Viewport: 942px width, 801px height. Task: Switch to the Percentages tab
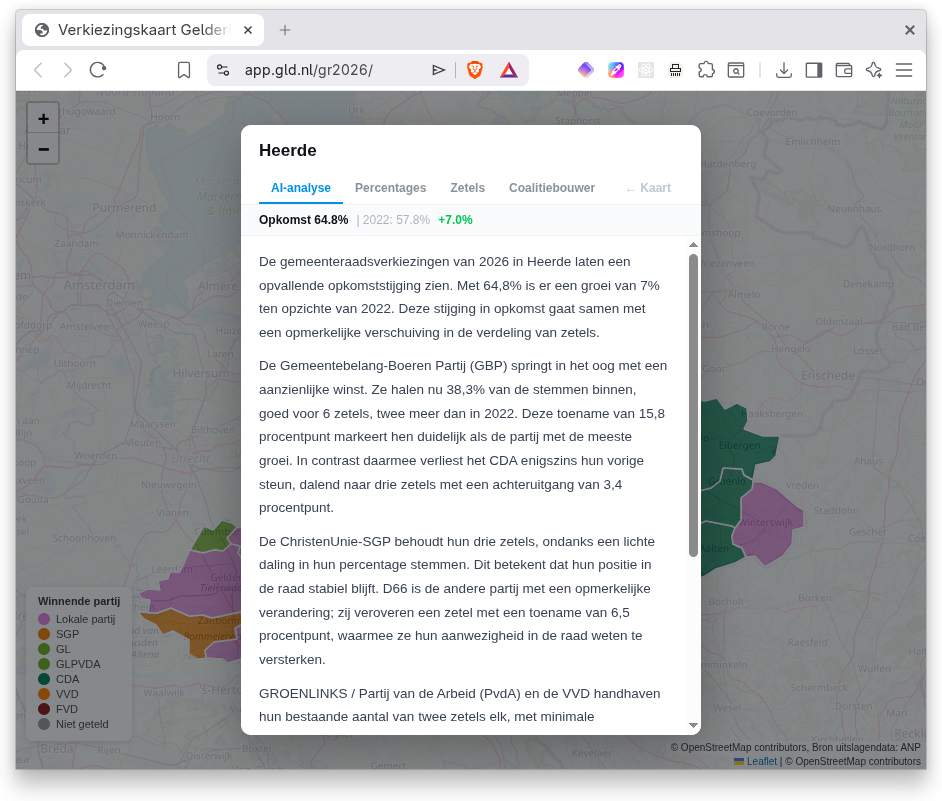click(x=390, y=188)
